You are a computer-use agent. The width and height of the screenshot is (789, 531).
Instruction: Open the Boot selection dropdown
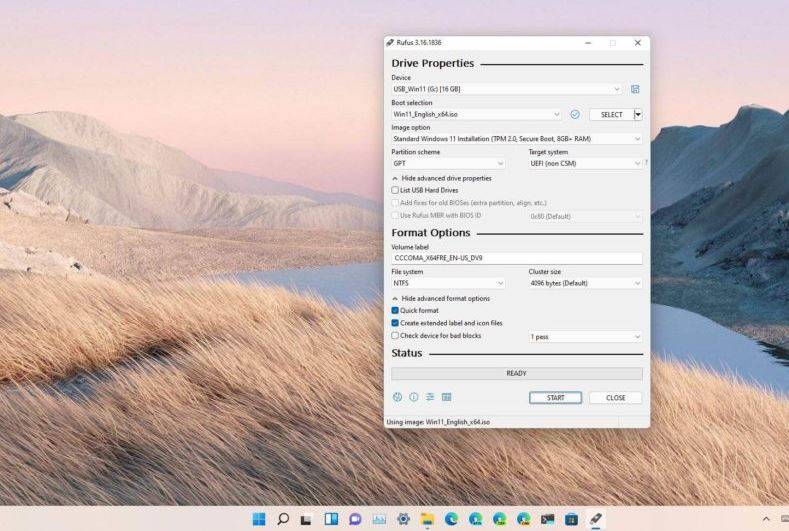477,114
